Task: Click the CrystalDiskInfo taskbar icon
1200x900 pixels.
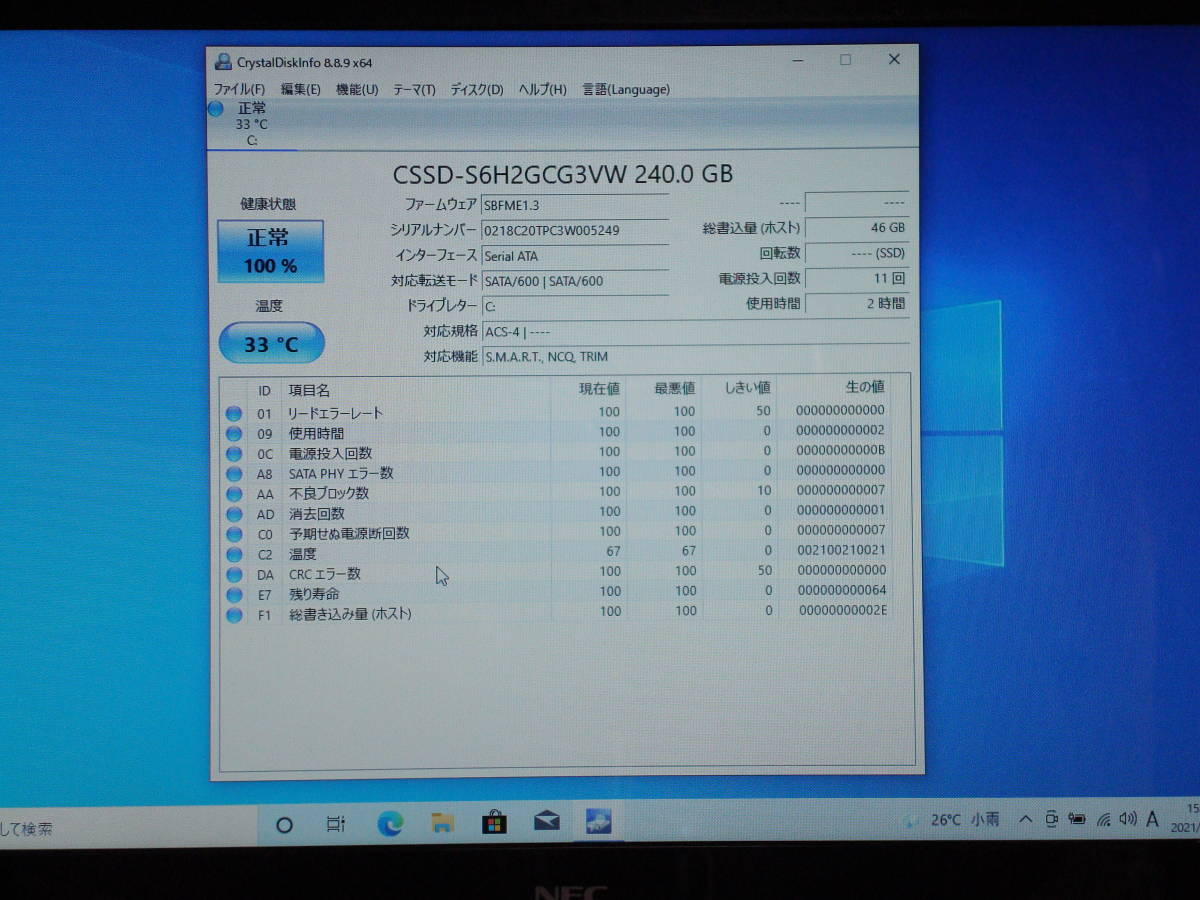Action: tap(599, 822)
